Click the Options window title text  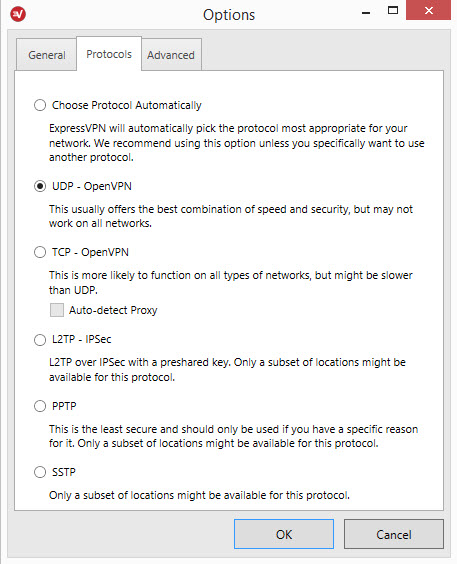[229, 15]
